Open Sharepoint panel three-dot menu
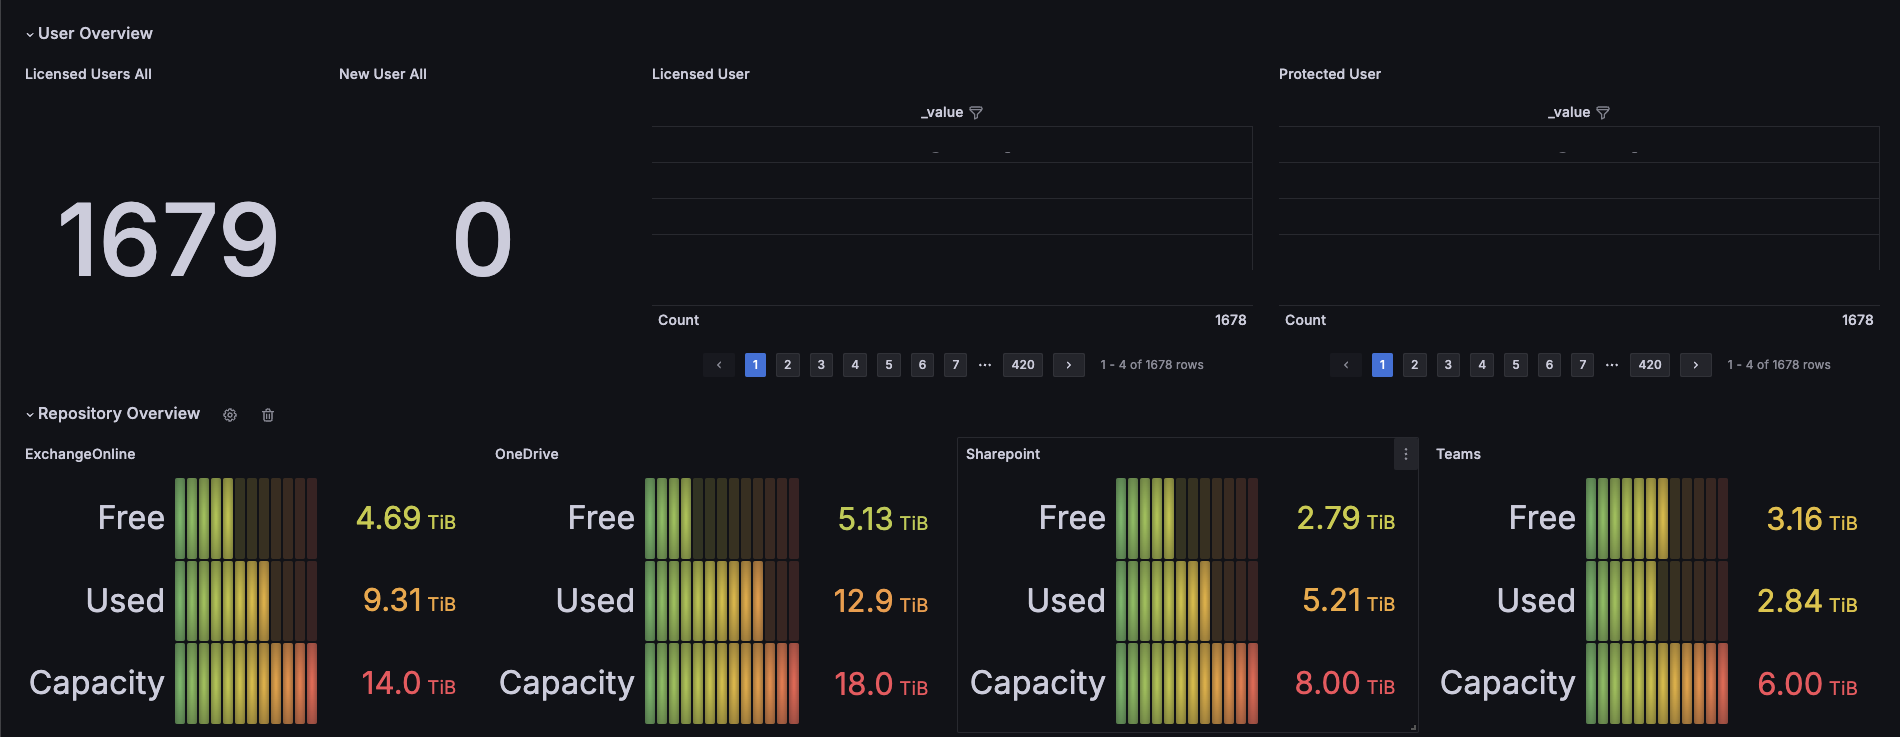1900x737 pixels. tap(1406, 454)
